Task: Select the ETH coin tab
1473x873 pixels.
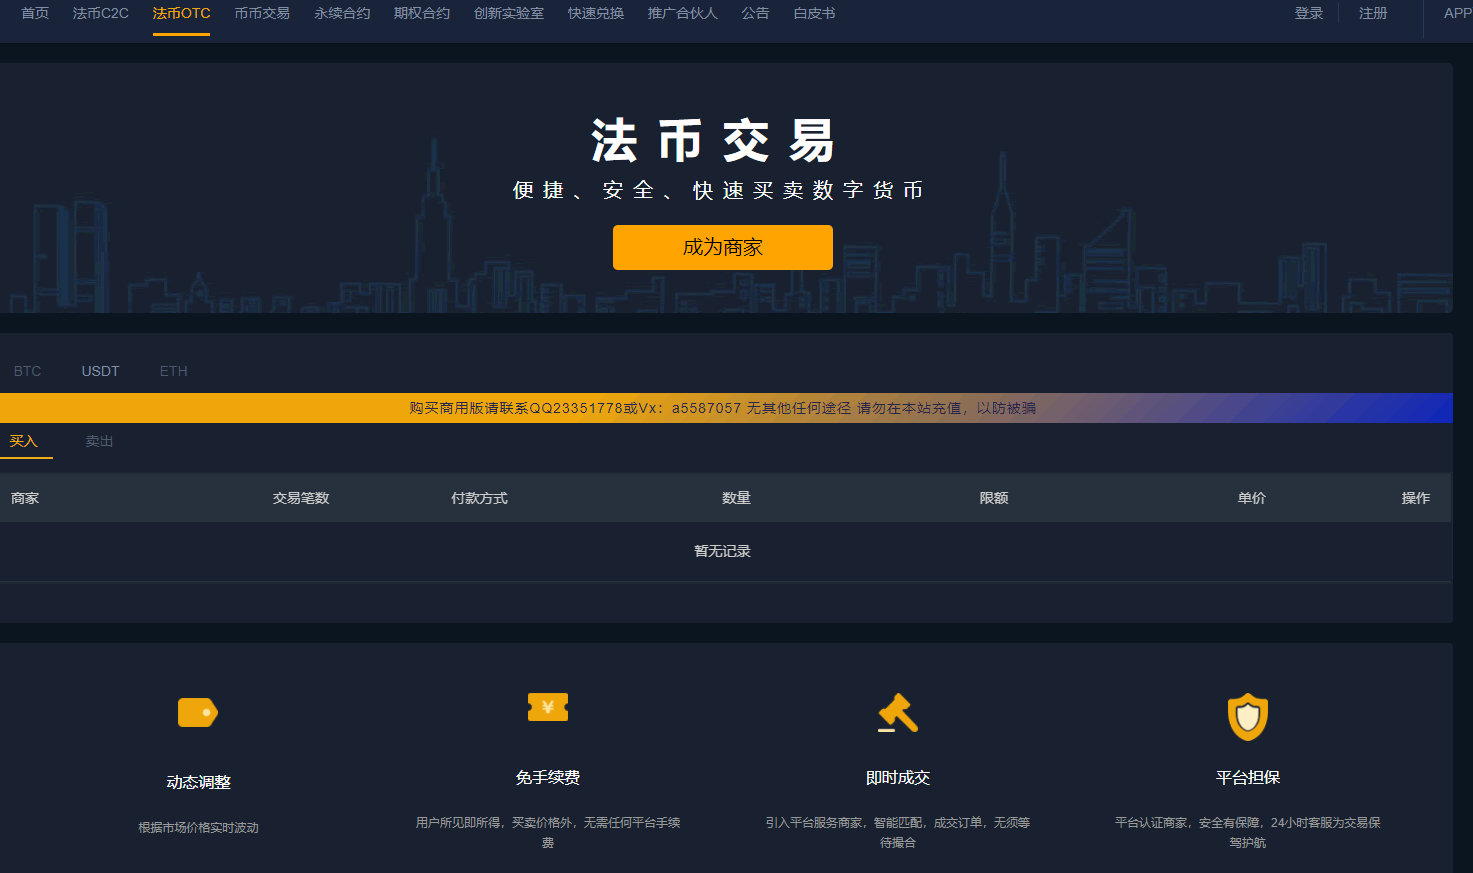Action: [173, 371]
